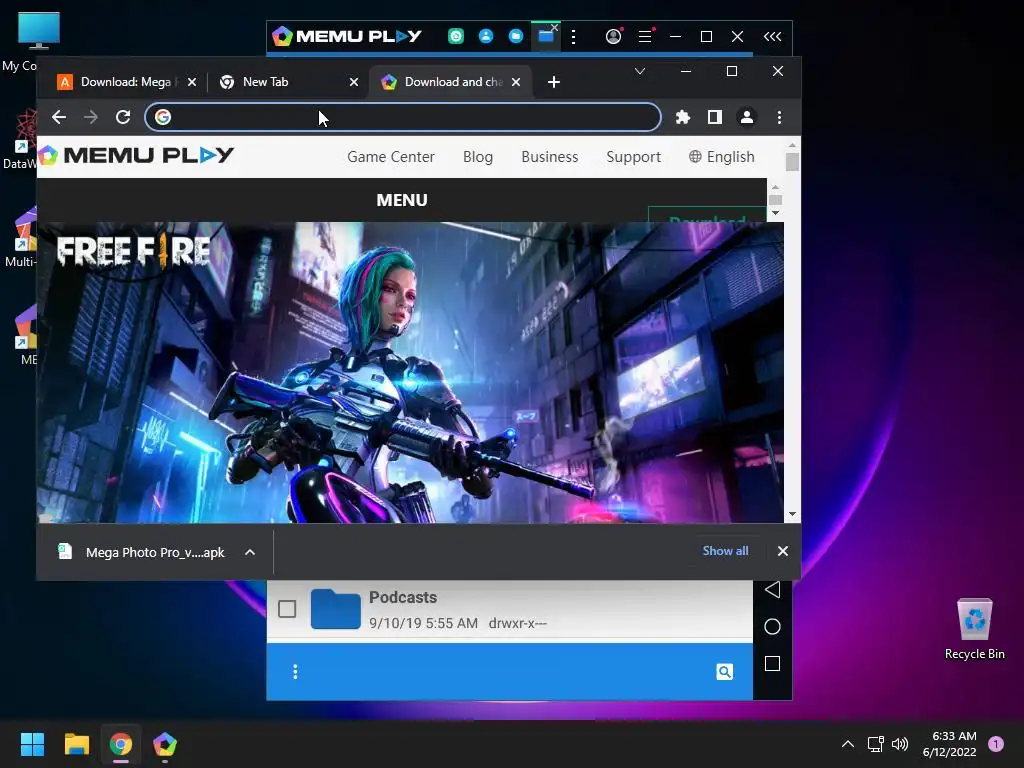Open the MEmu hamburger menu icon
The height and width of the screenshot is (768, 1024).
pyautogui.click(x=645, y=37)
